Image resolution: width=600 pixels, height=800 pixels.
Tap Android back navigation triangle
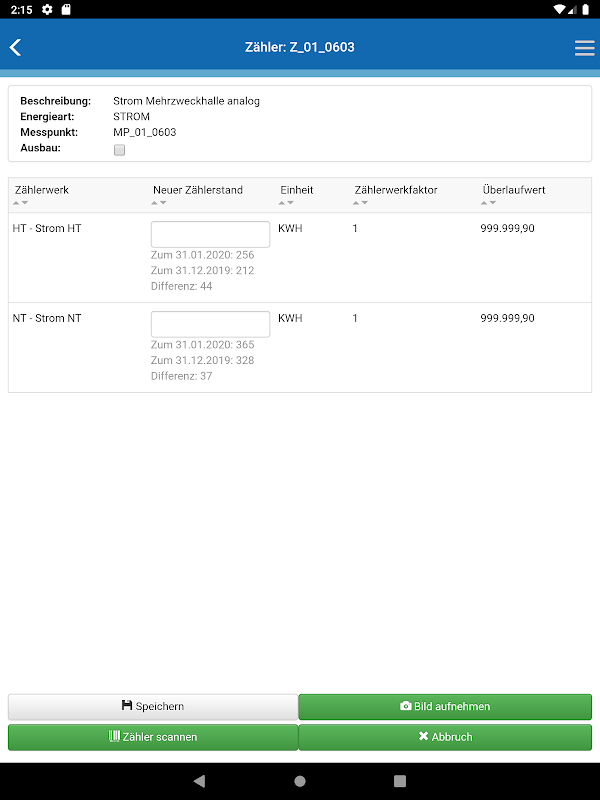[x=199, y=781]
